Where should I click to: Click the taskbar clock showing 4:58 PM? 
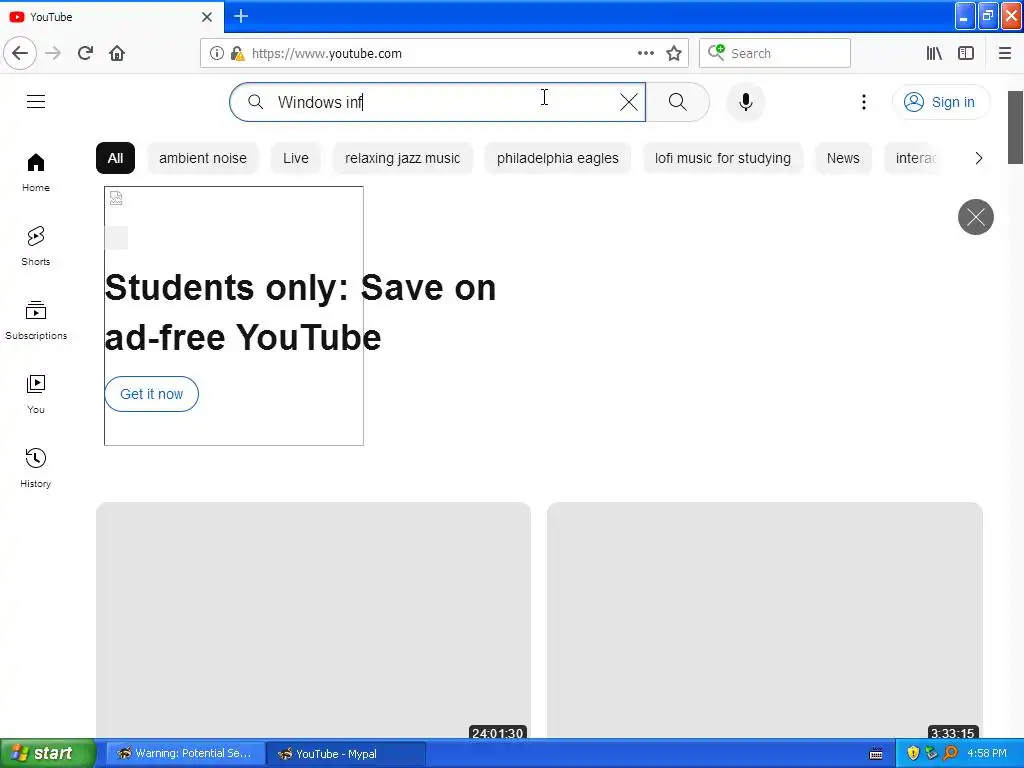(987, 754)
